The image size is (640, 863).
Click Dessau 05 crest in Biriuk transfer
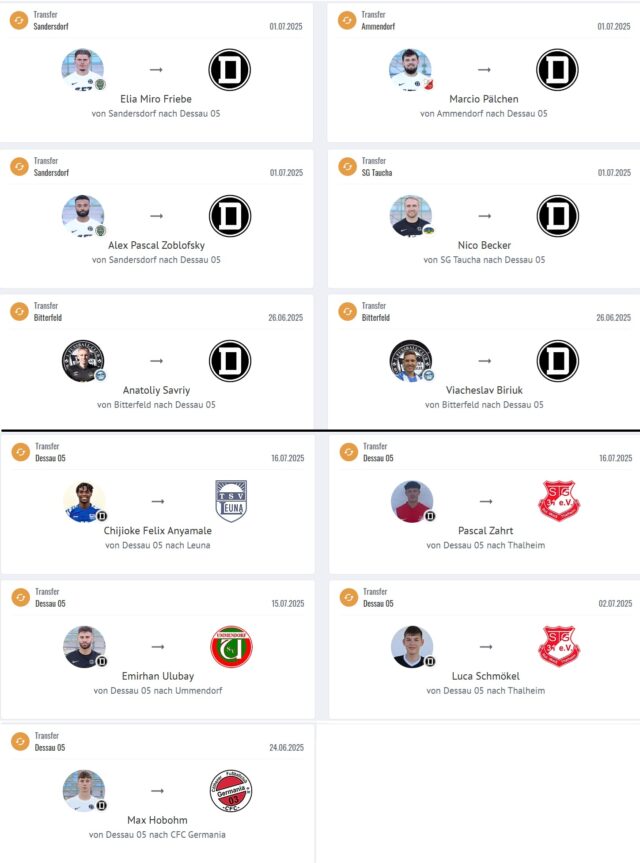click(x=557, y=361)
